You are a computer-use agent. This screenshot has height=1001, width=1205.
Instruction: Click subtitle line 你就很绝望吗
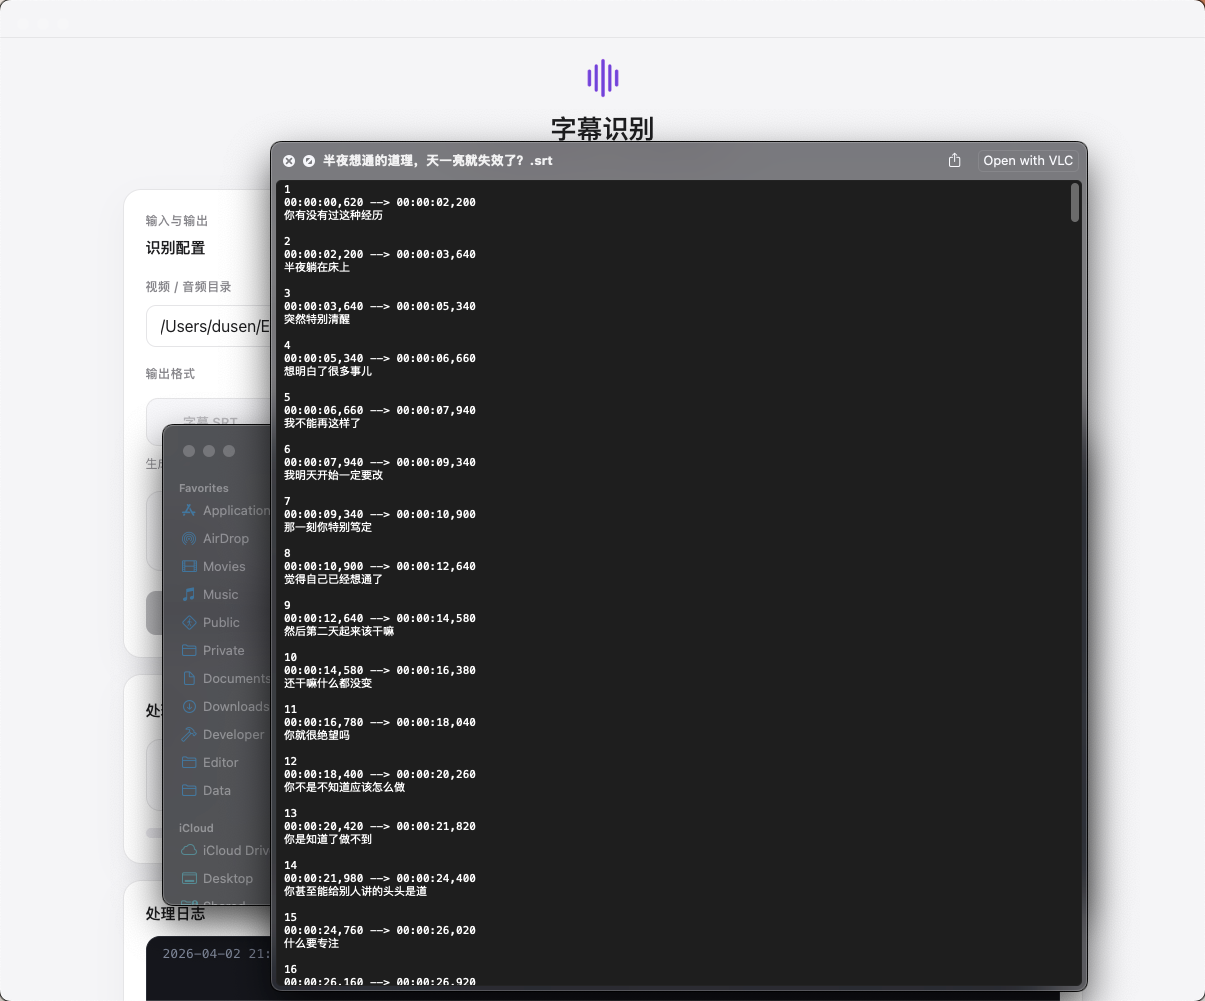pyautogui.click(x=317, y=735)
